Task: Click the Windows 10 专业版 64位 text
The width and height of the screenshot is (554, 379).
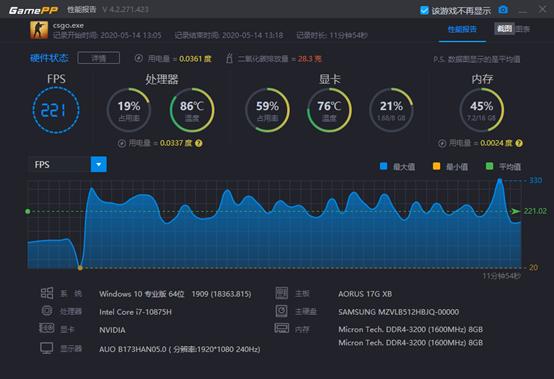Action: pyautogui.click(x=142, y=294)
